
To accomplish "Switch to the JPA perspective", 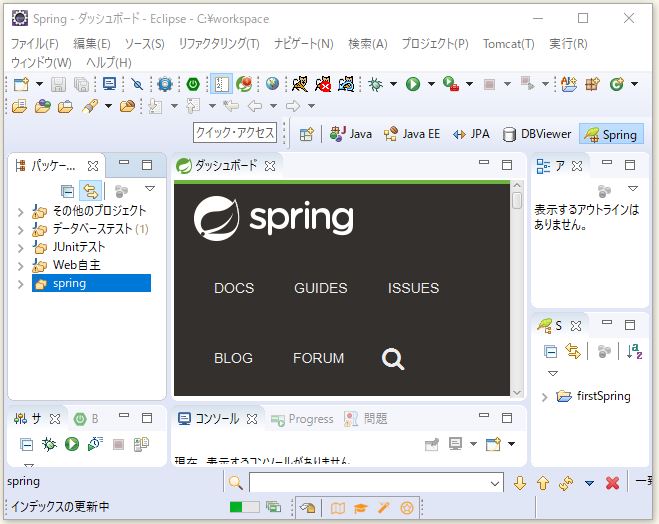I will point(471,134).
